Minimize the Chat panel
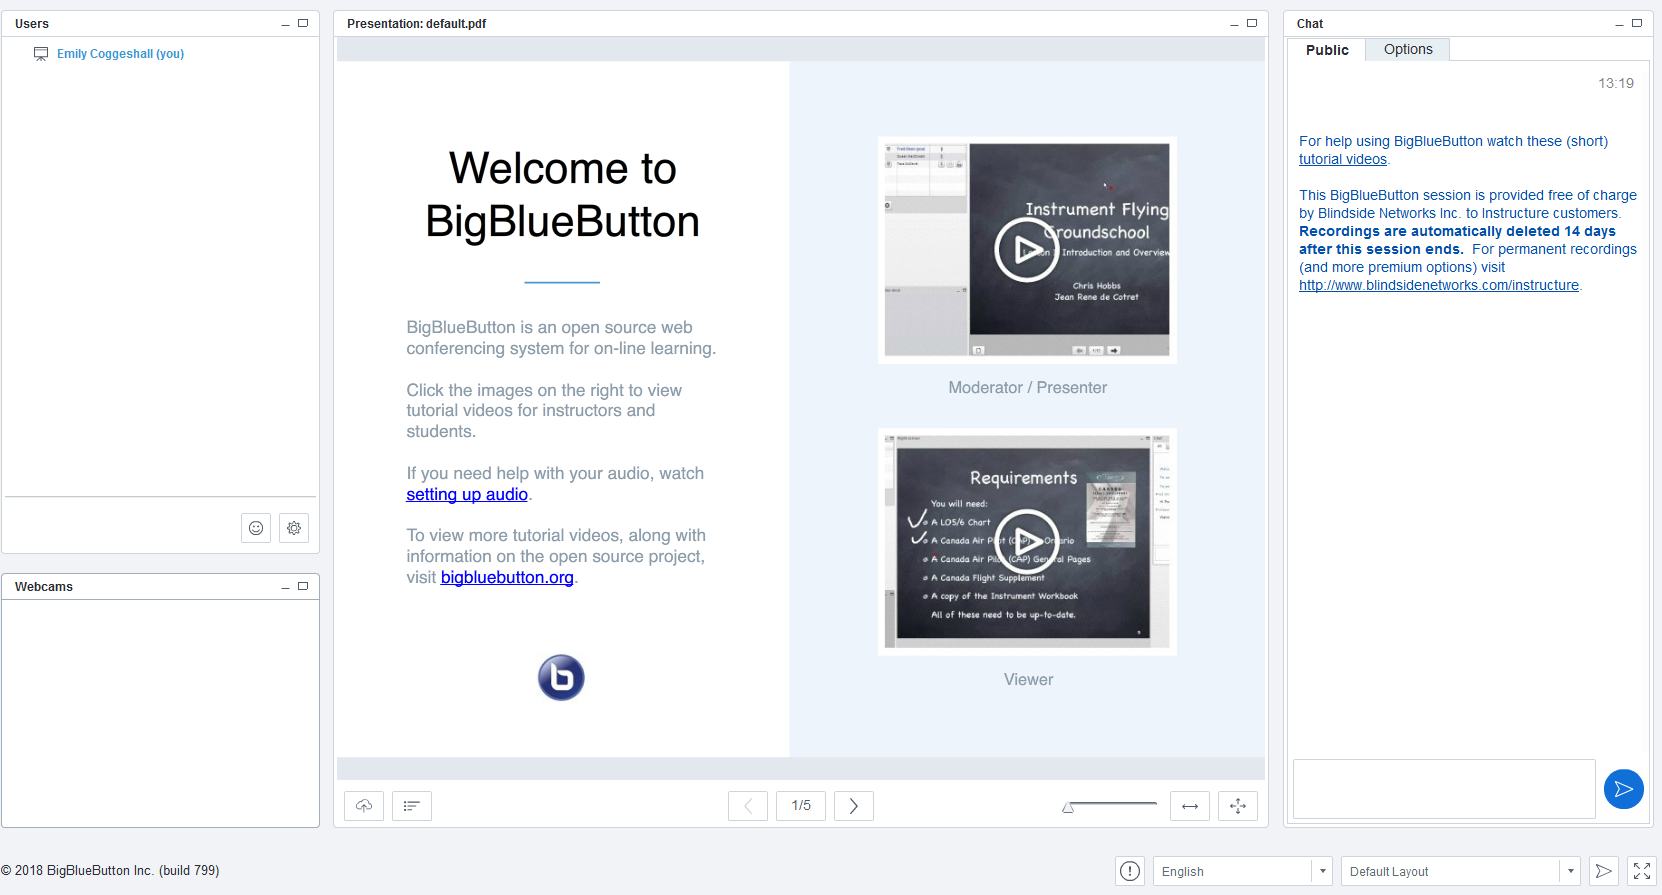Image resolution: width=1662 pixels, height=895 pixels. [1620, 24]
